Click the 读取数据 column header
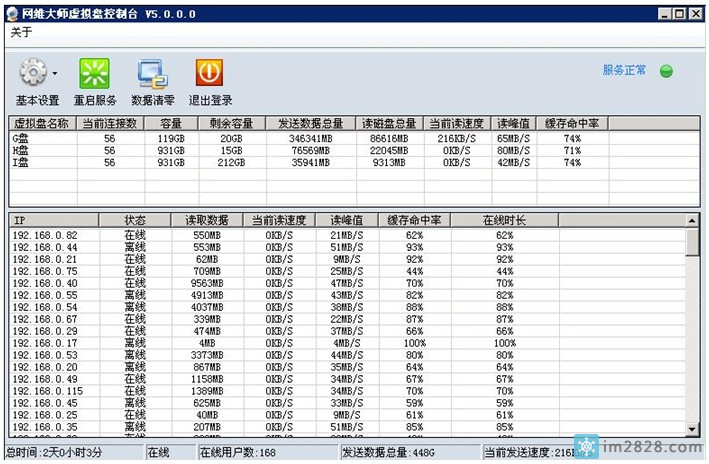This screenshot has height=464, width=709. coord(207,220)
